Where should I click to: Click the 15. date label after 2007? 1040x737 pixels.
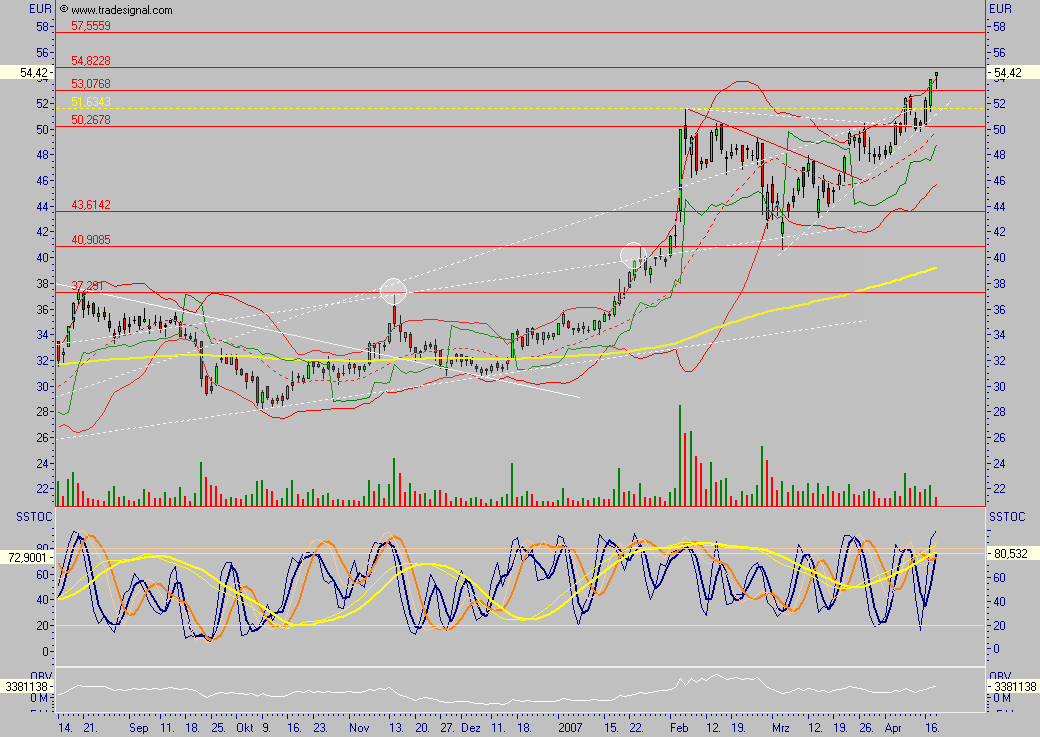point(612,728)
